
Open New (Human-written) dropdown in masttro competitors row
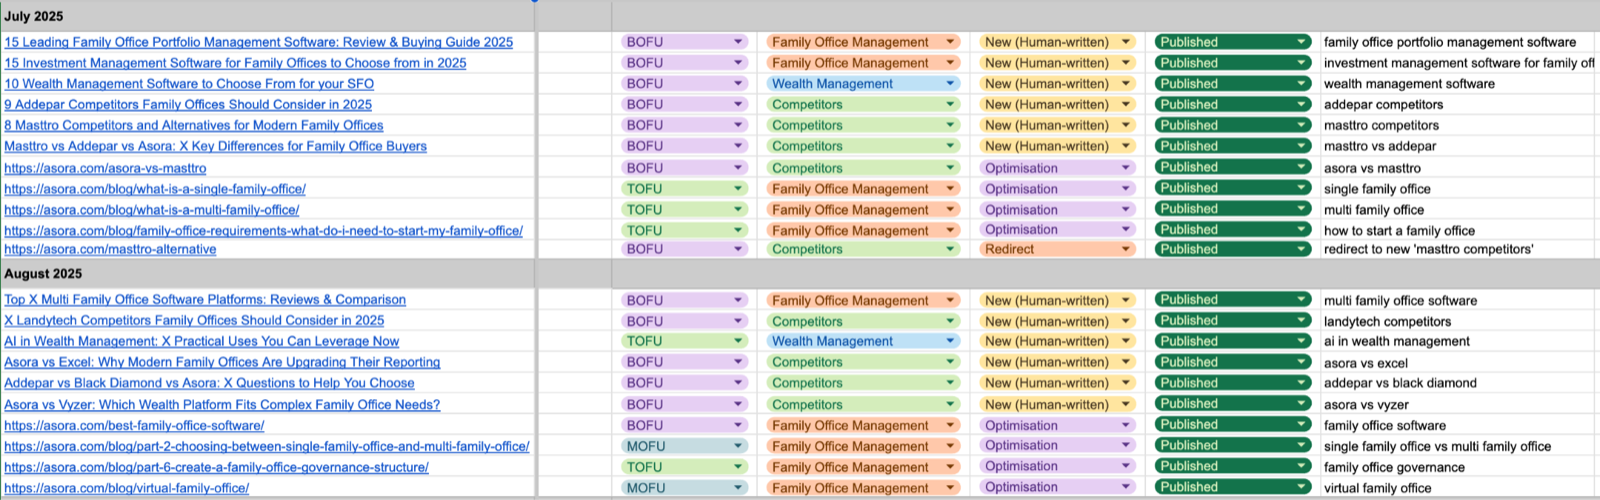tap(1057, 125)
